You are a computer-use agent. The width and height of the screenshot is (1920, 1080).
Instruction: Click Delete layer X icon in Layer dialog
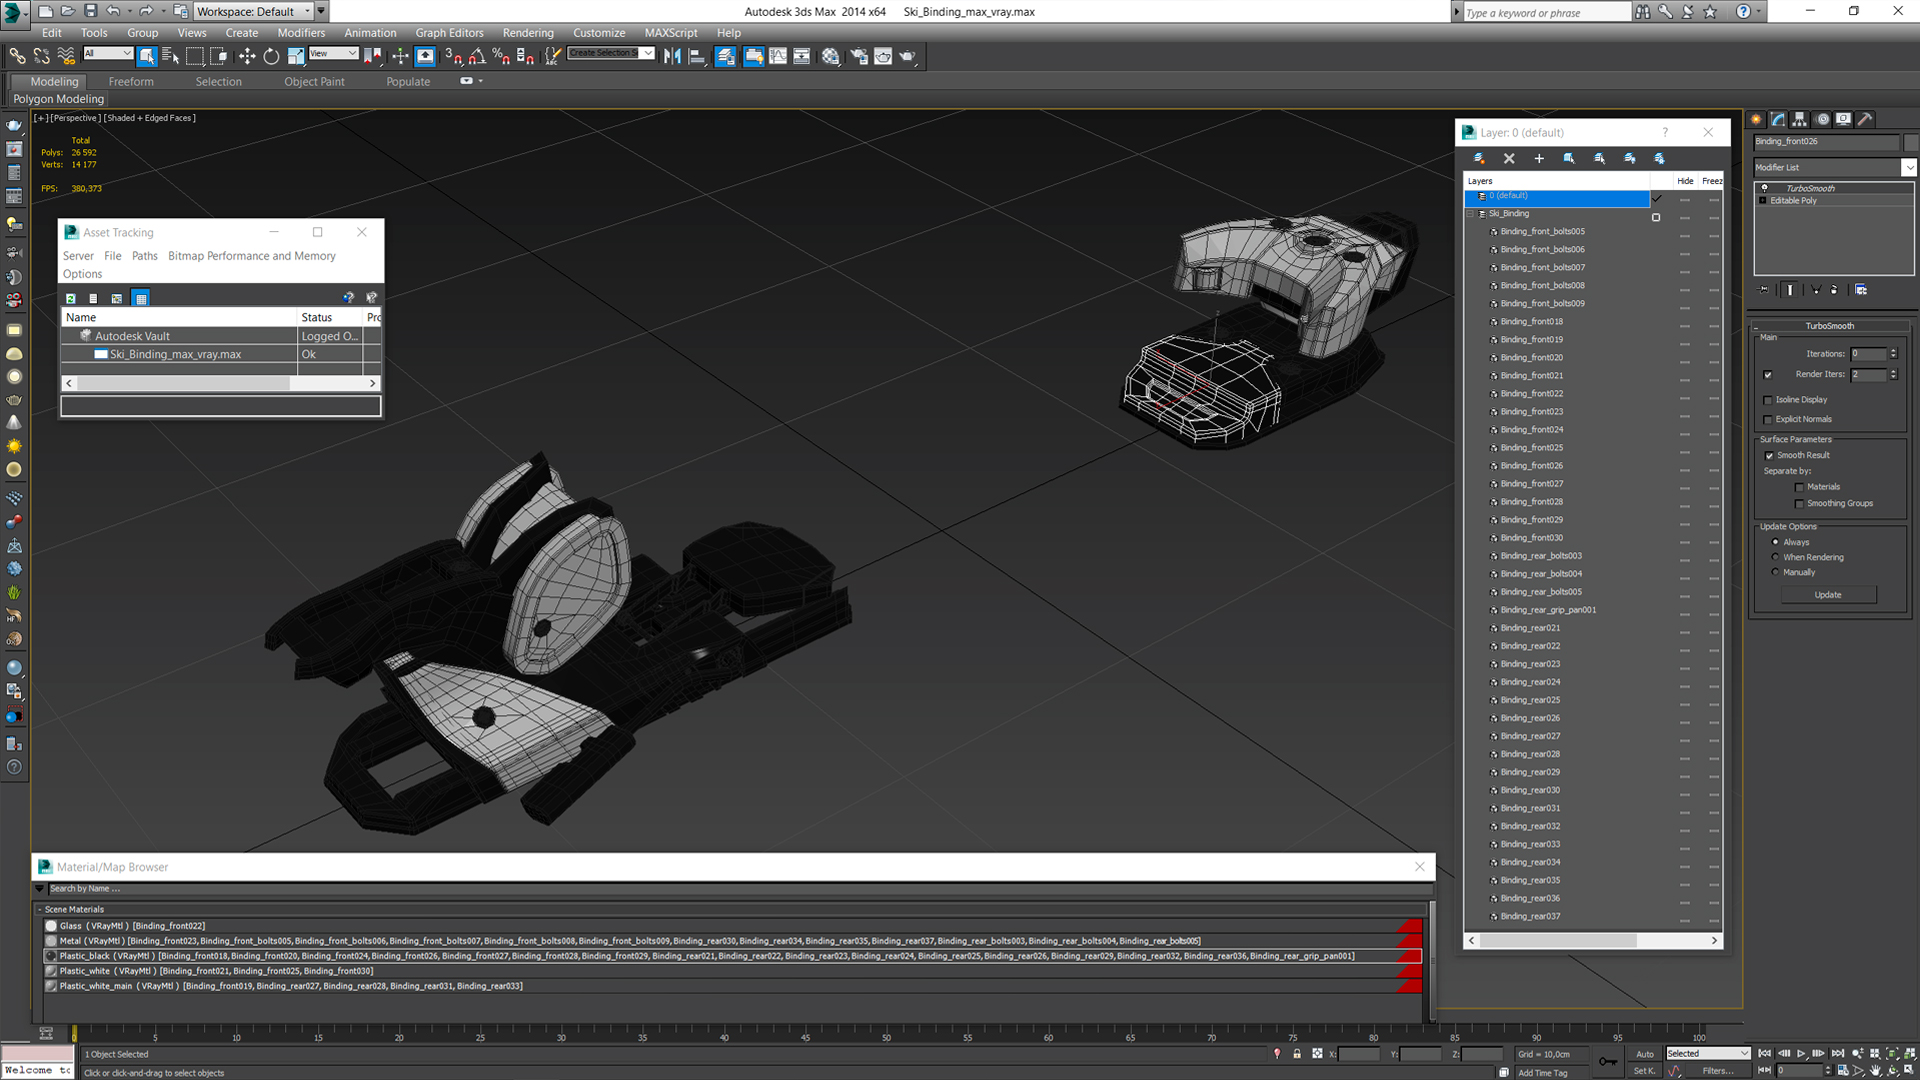coord(1509,158)
